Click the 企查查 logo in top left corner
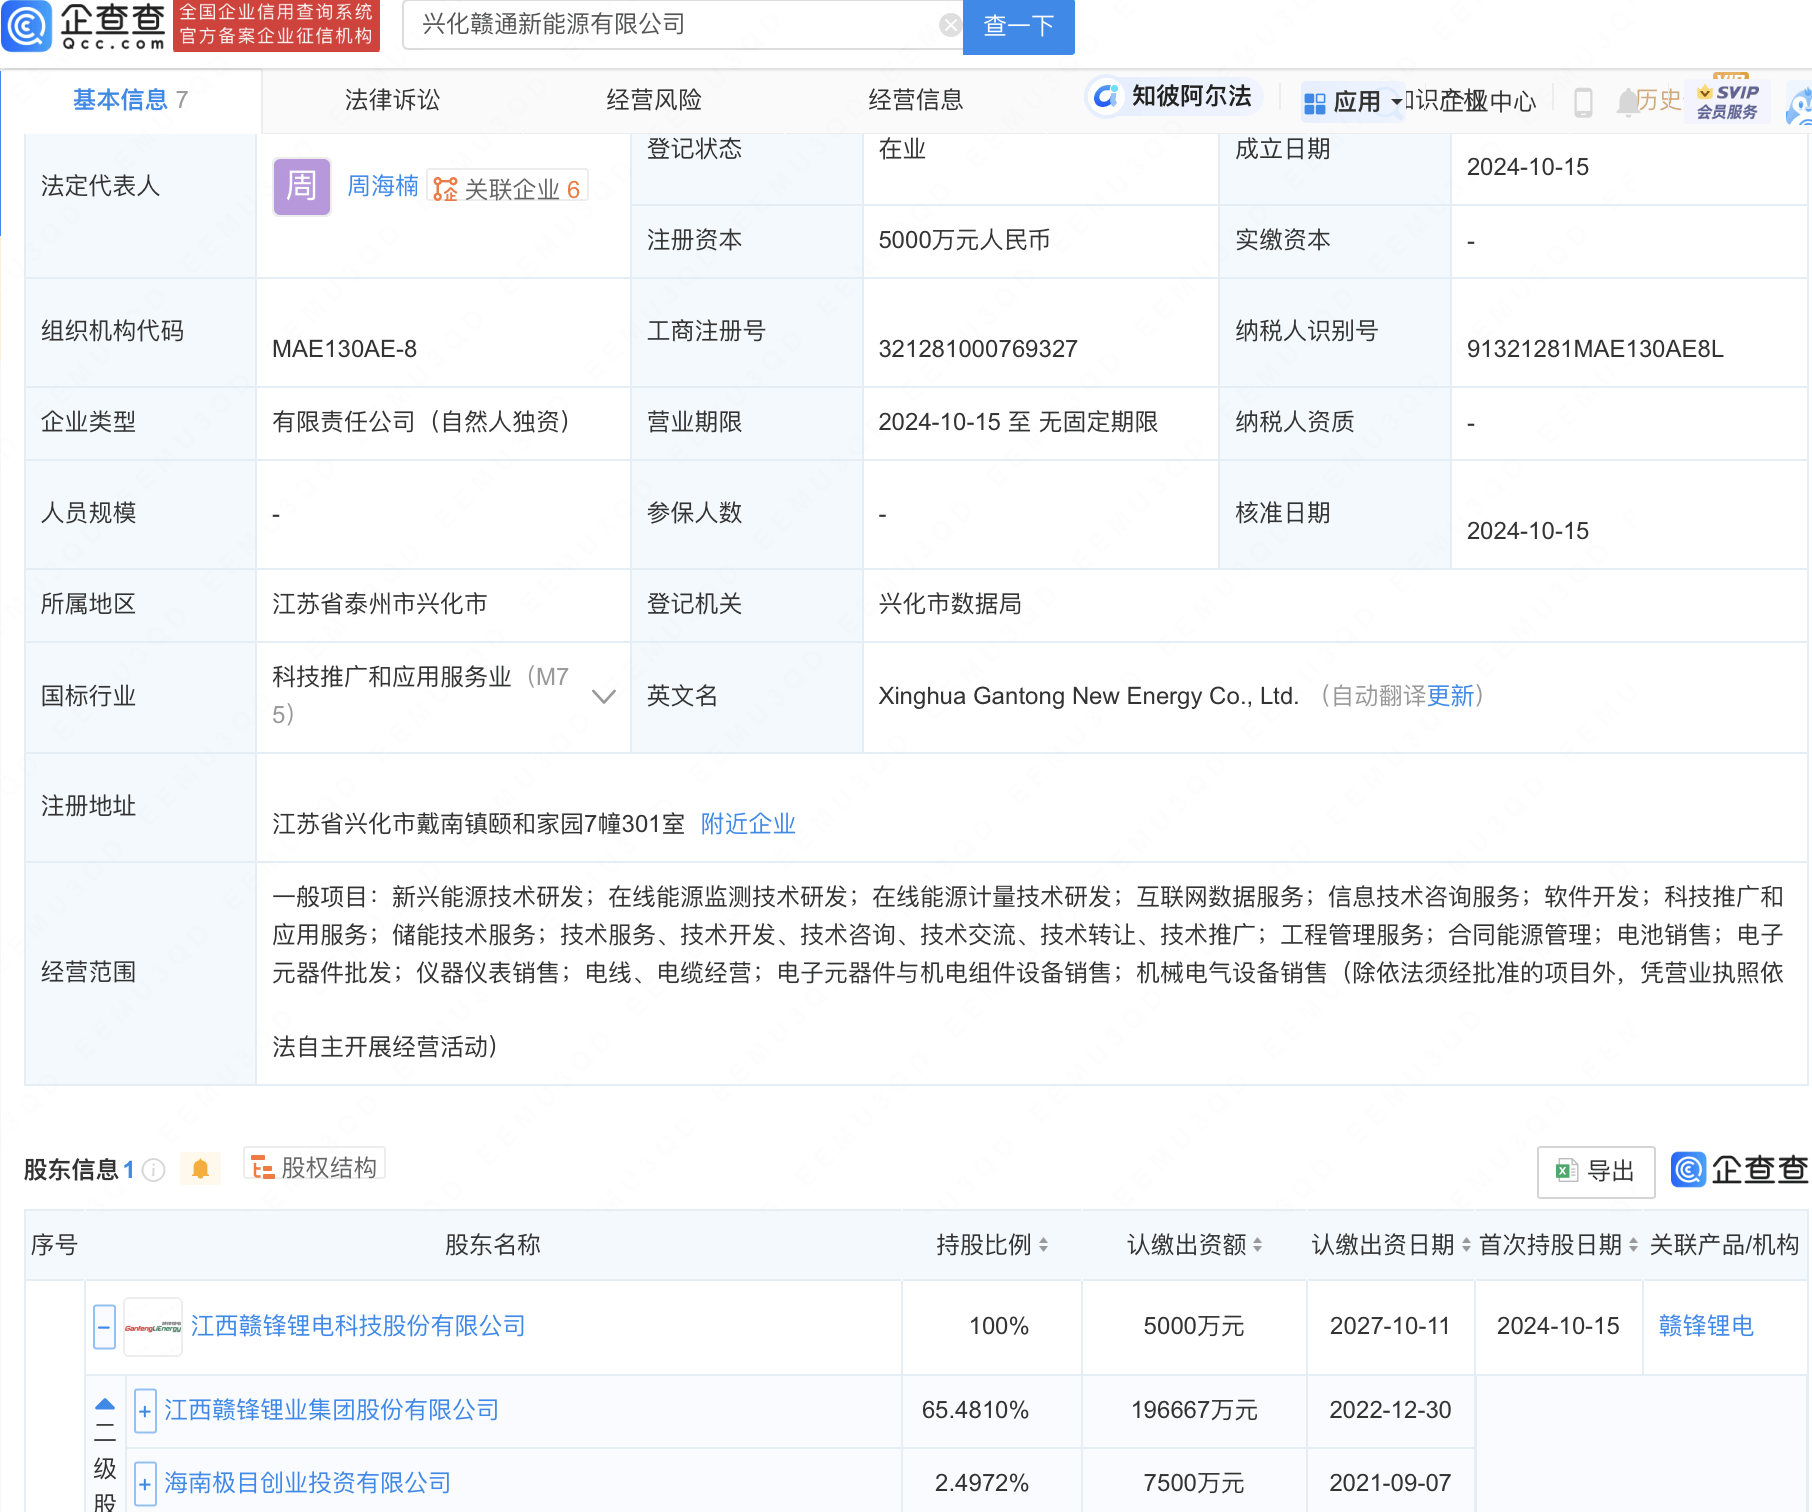This screenshot has height=1512, width=1812. tap(85, 27)
